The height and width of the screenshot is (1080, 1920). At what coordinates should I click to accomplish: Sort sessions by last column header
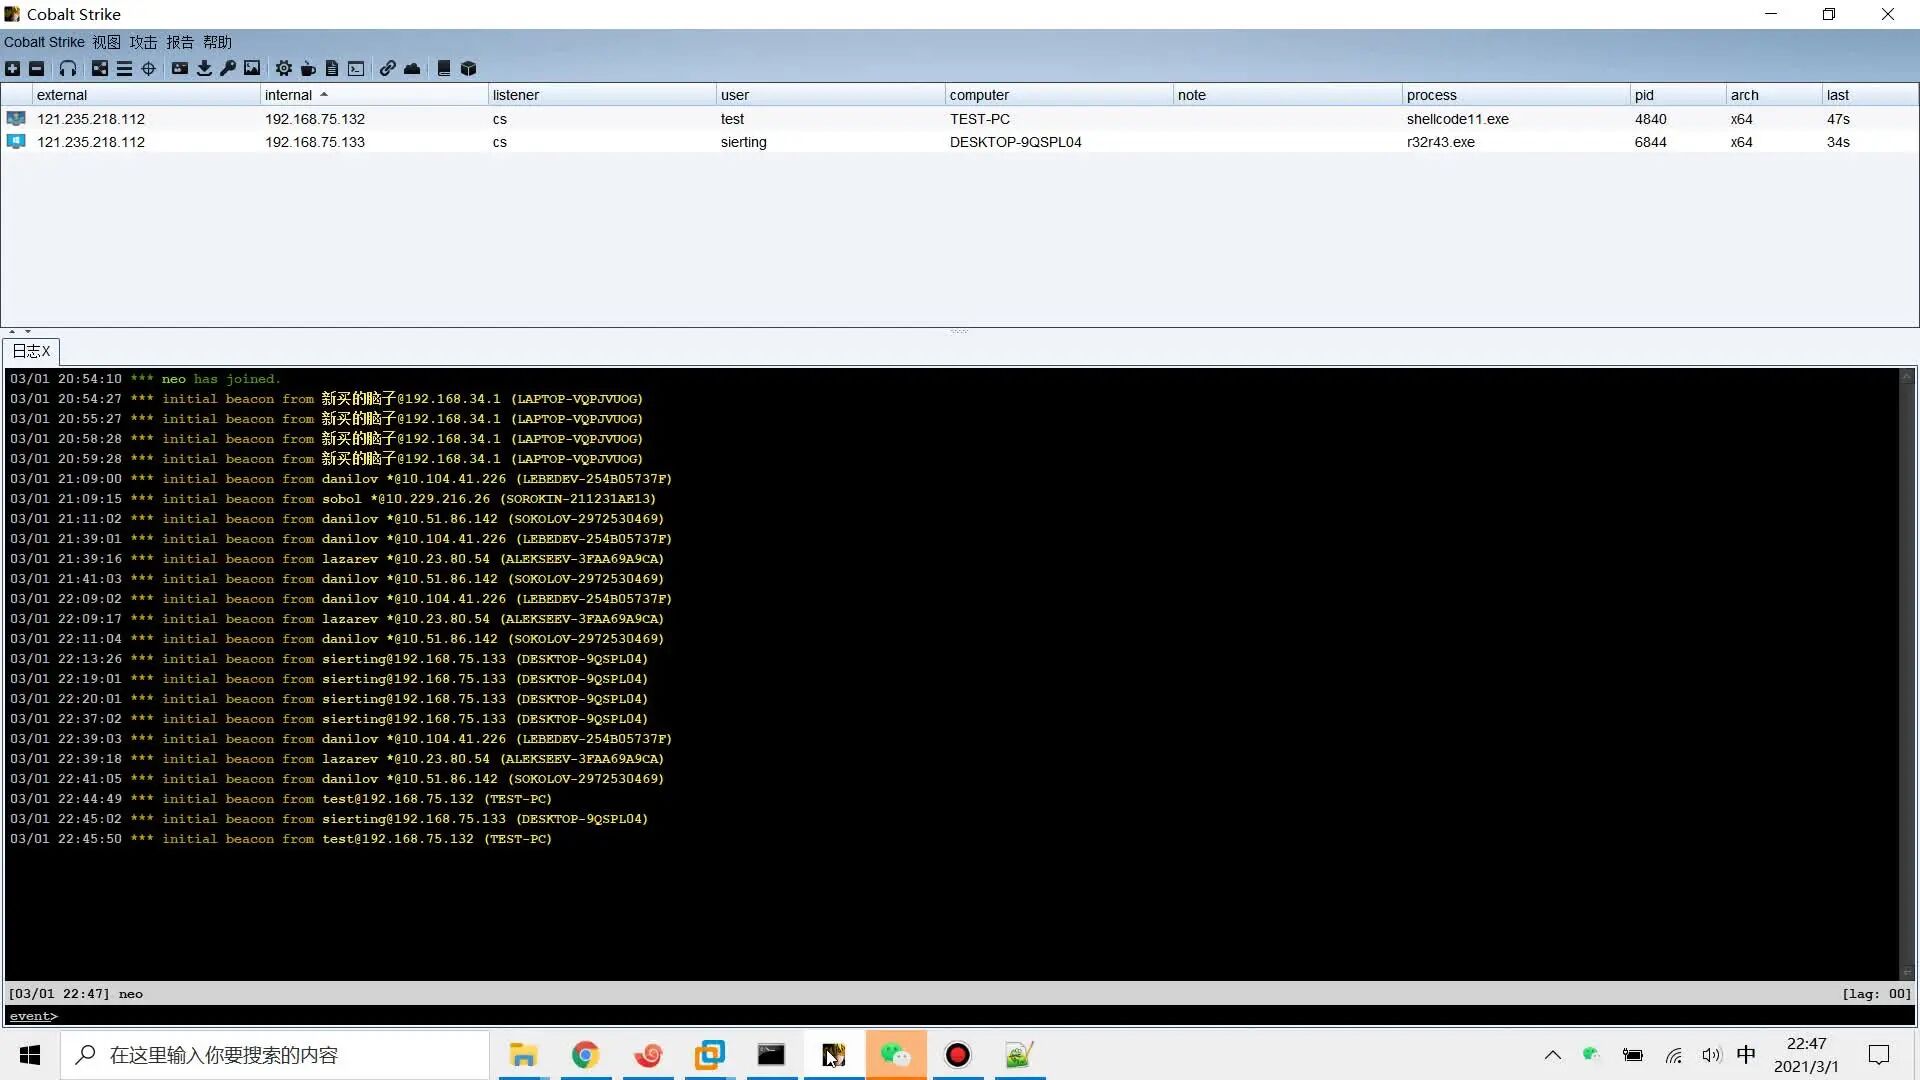pyautogui.click(x=1869, y=95)
